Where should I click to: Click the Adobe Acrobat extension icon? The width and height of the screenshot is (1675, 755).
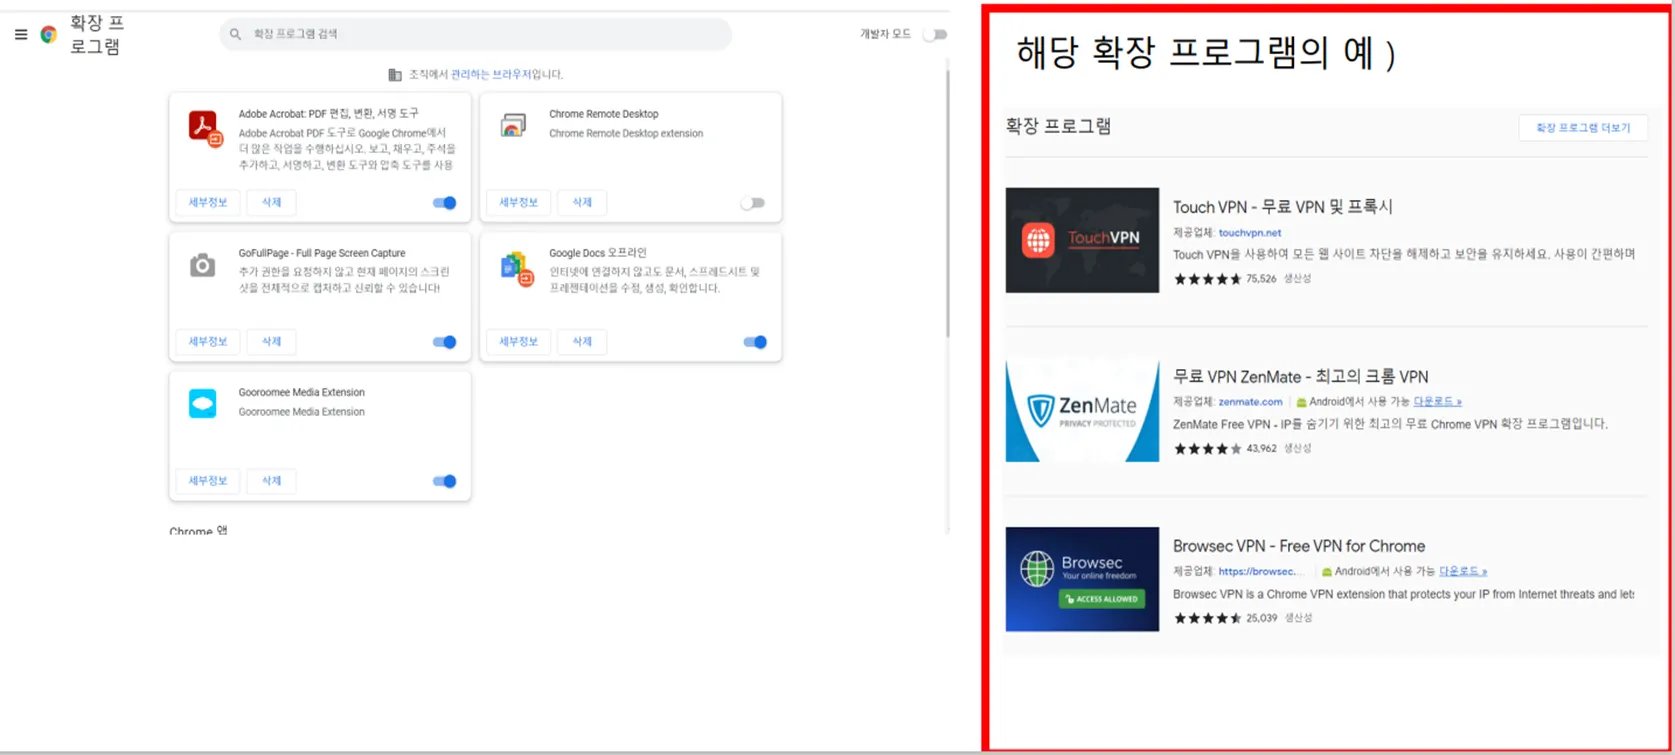pos(205,128)
